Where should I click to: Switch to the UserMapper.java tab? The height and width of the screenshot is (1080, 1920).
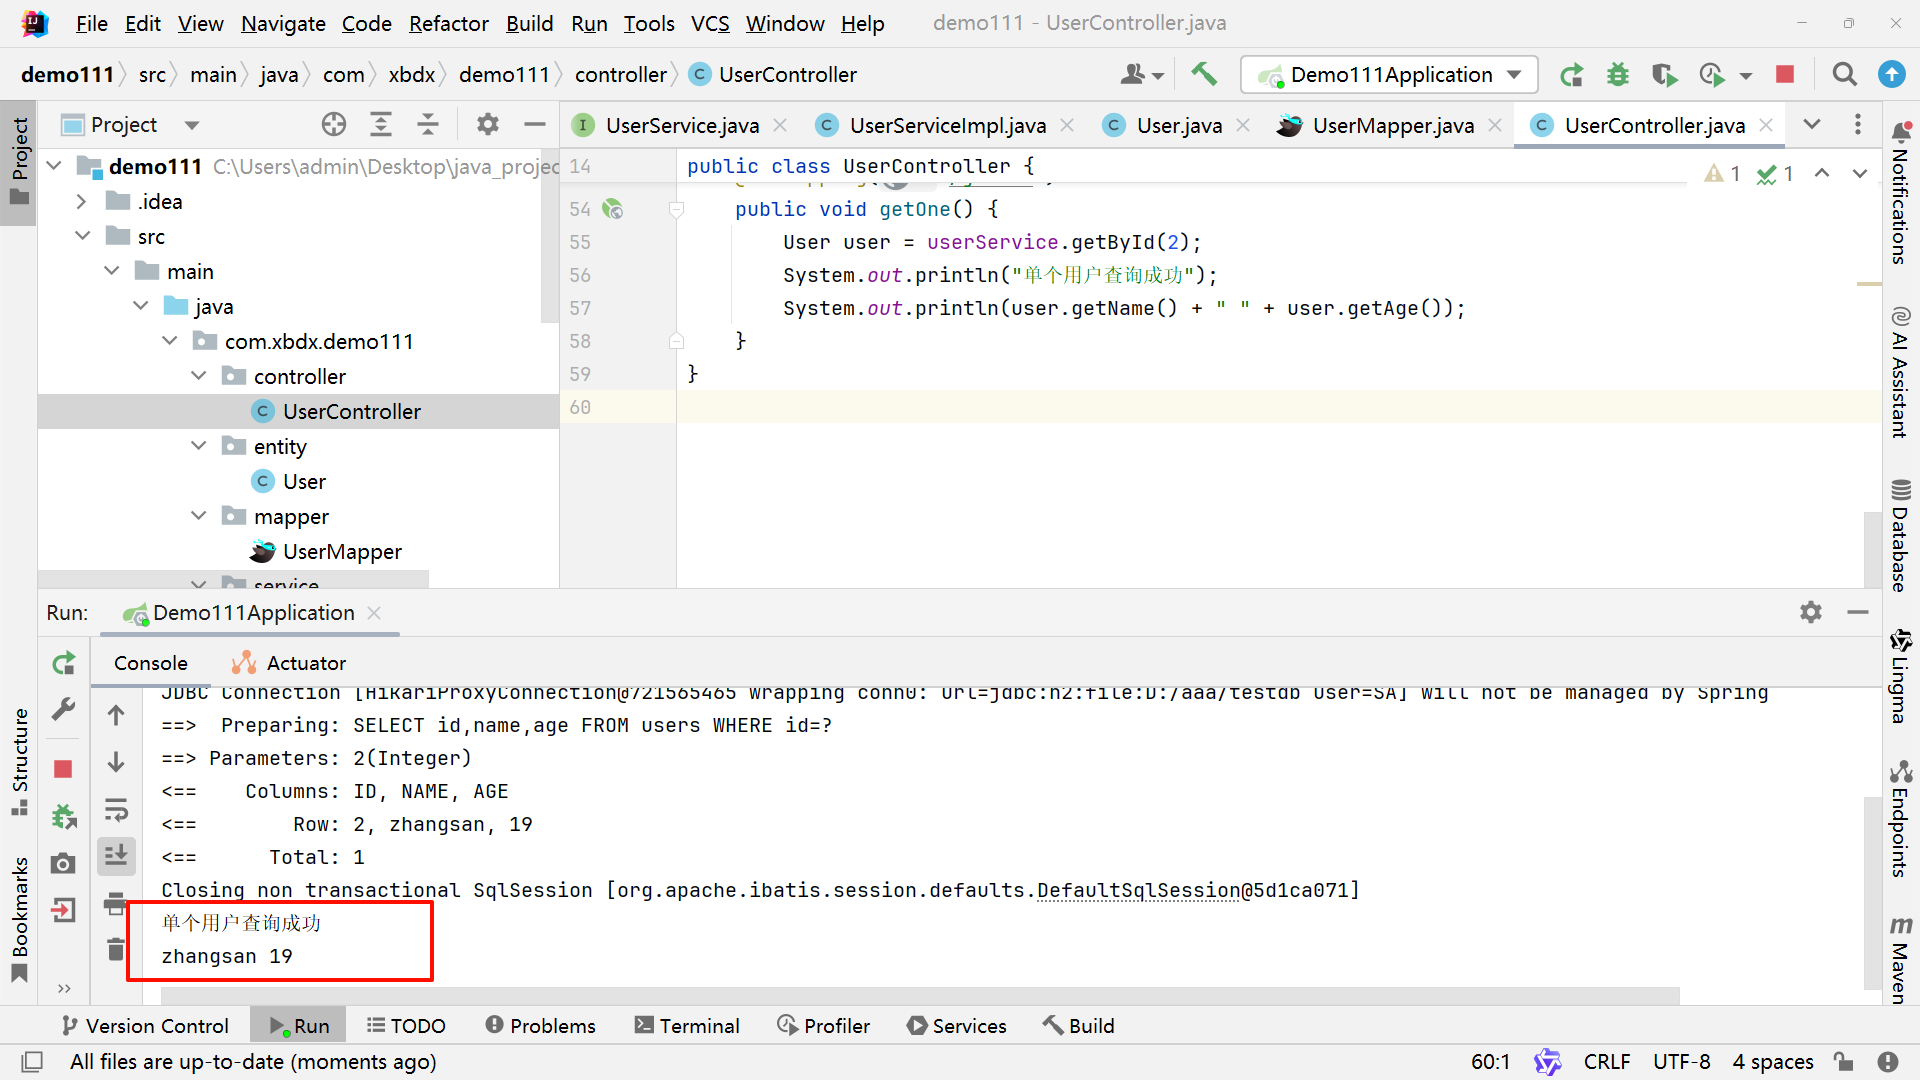point(1391,125)
